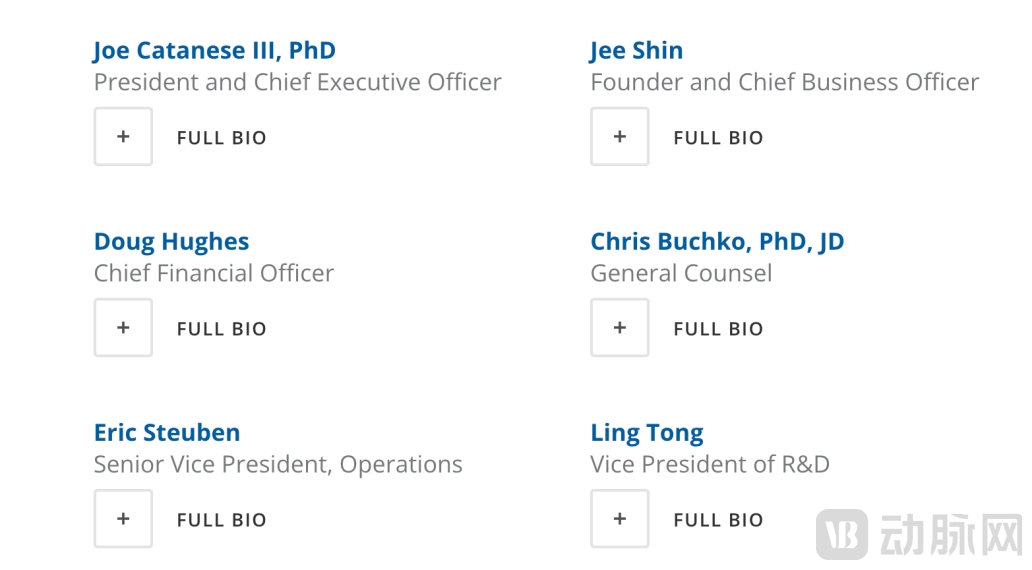Click plus icon under Chris Buchko
1032x570 pixels.
point(620,328)
